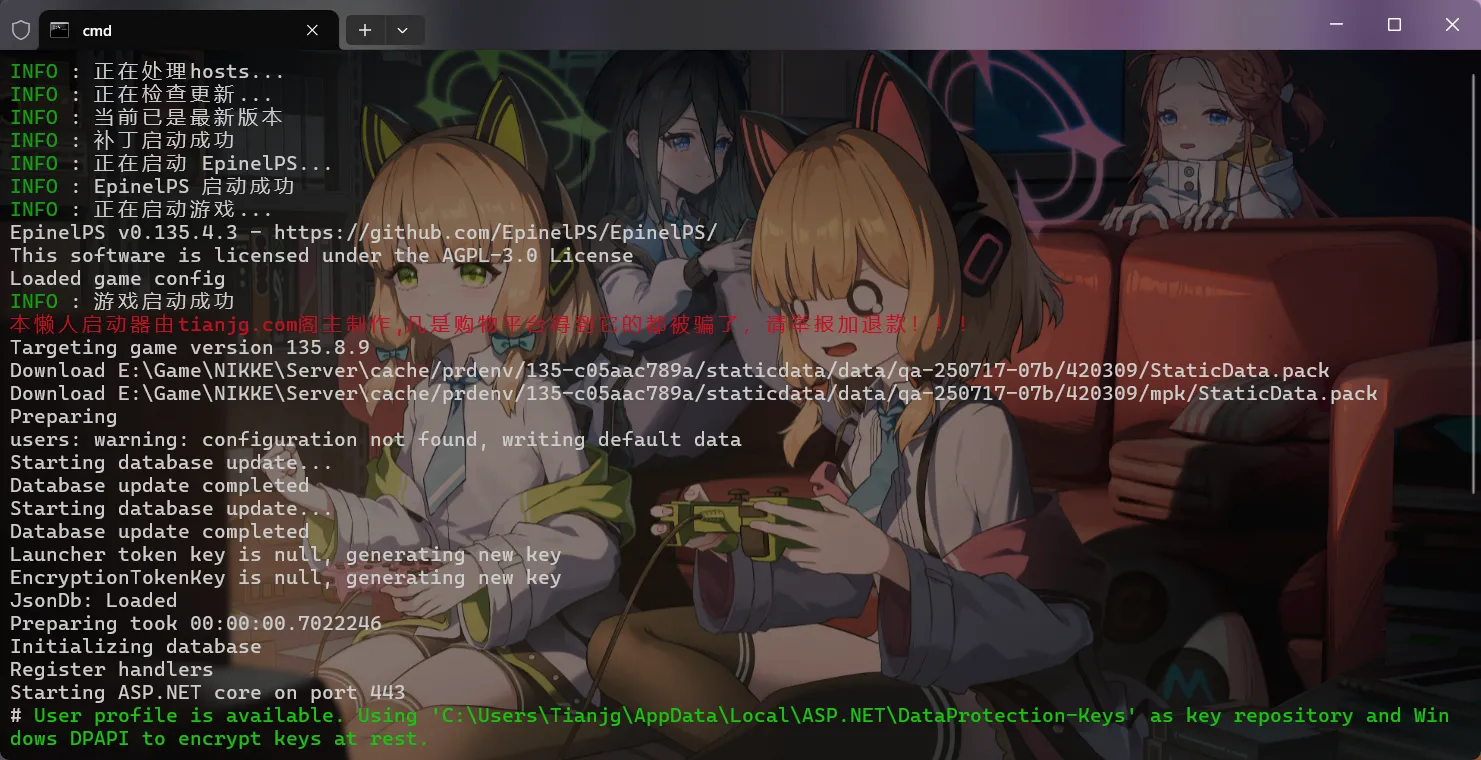Close the cmd tab

click(312, 30)
